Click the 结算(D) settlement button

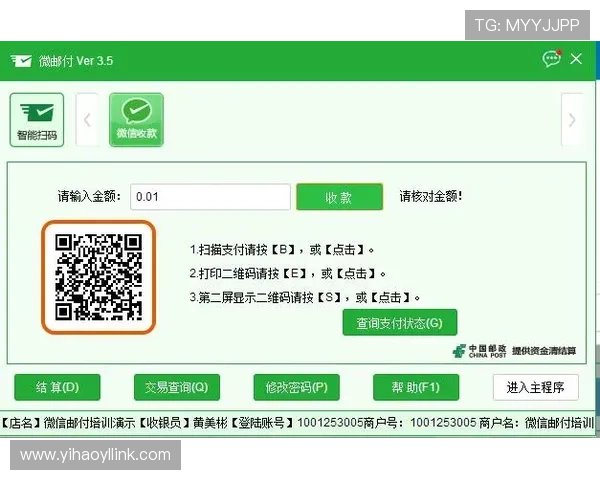tap(57, 387)
